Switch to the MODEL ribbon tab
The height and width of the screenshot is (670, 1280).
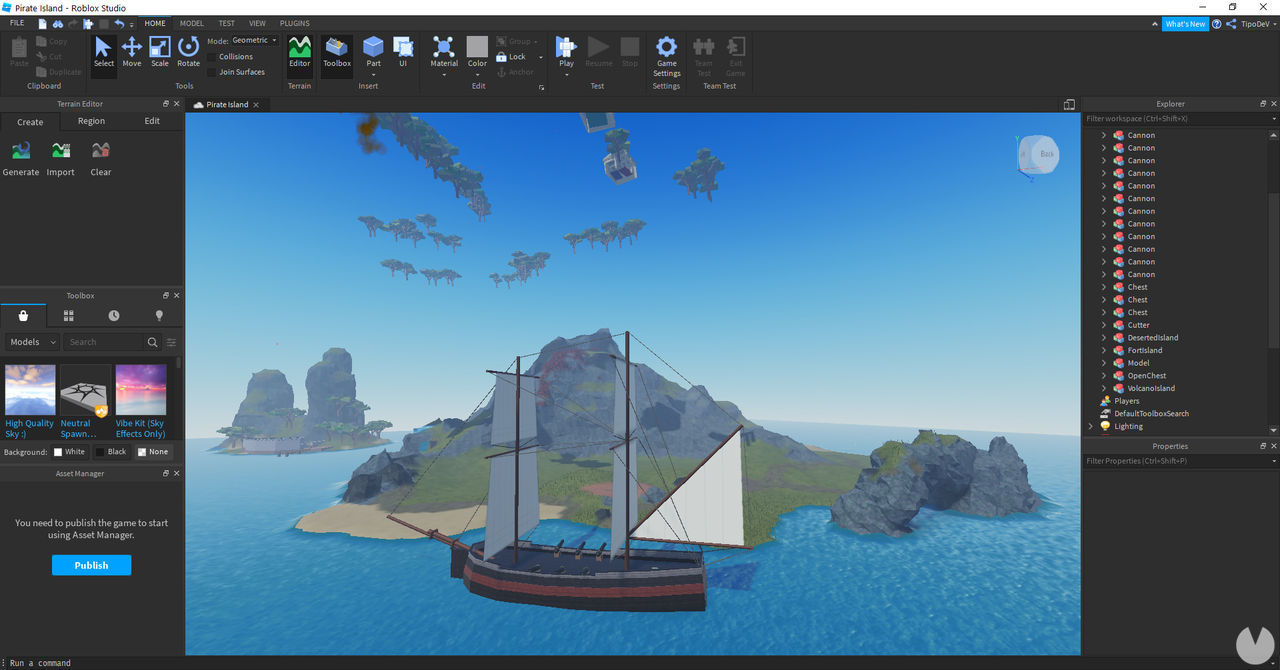[191, 23]
